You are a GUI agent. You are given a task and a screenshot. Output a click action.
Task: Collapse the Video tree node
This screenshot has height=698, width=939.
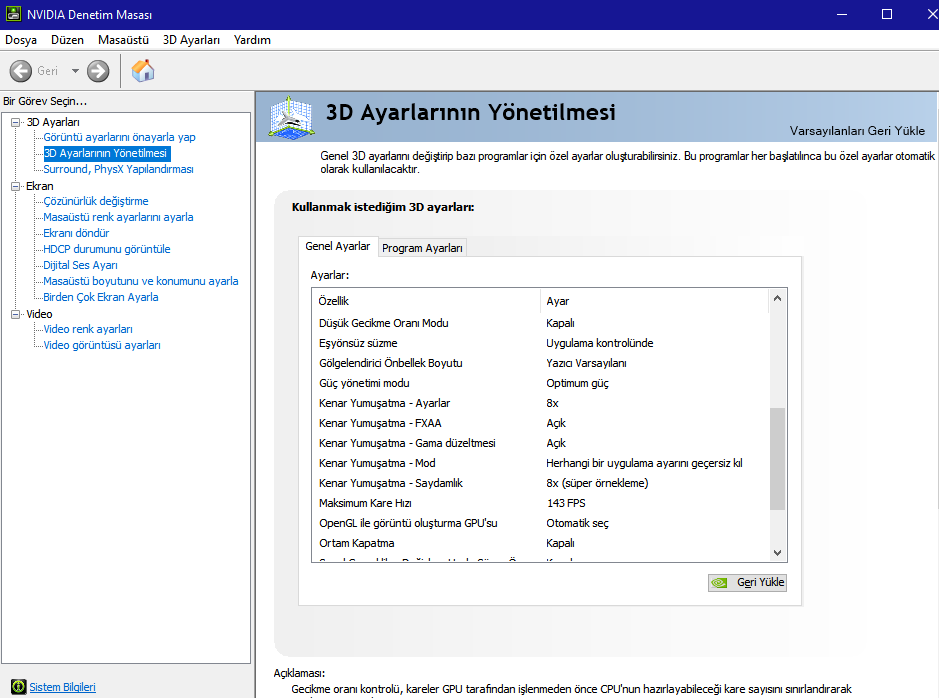[x=16, y=314]
